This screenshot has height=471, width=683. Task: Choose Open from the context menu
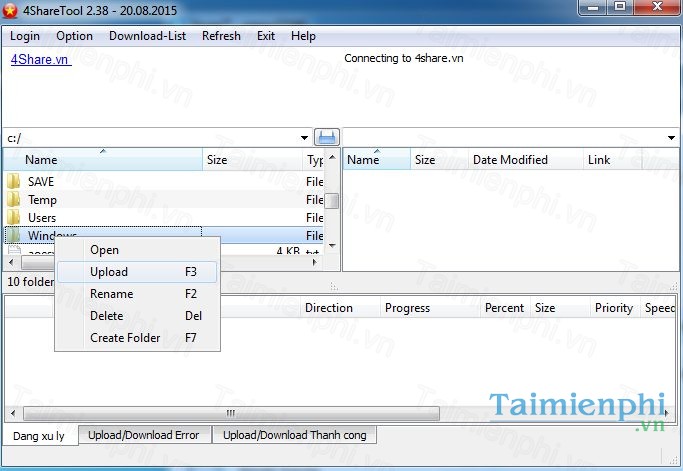click(x=137, y=250)
